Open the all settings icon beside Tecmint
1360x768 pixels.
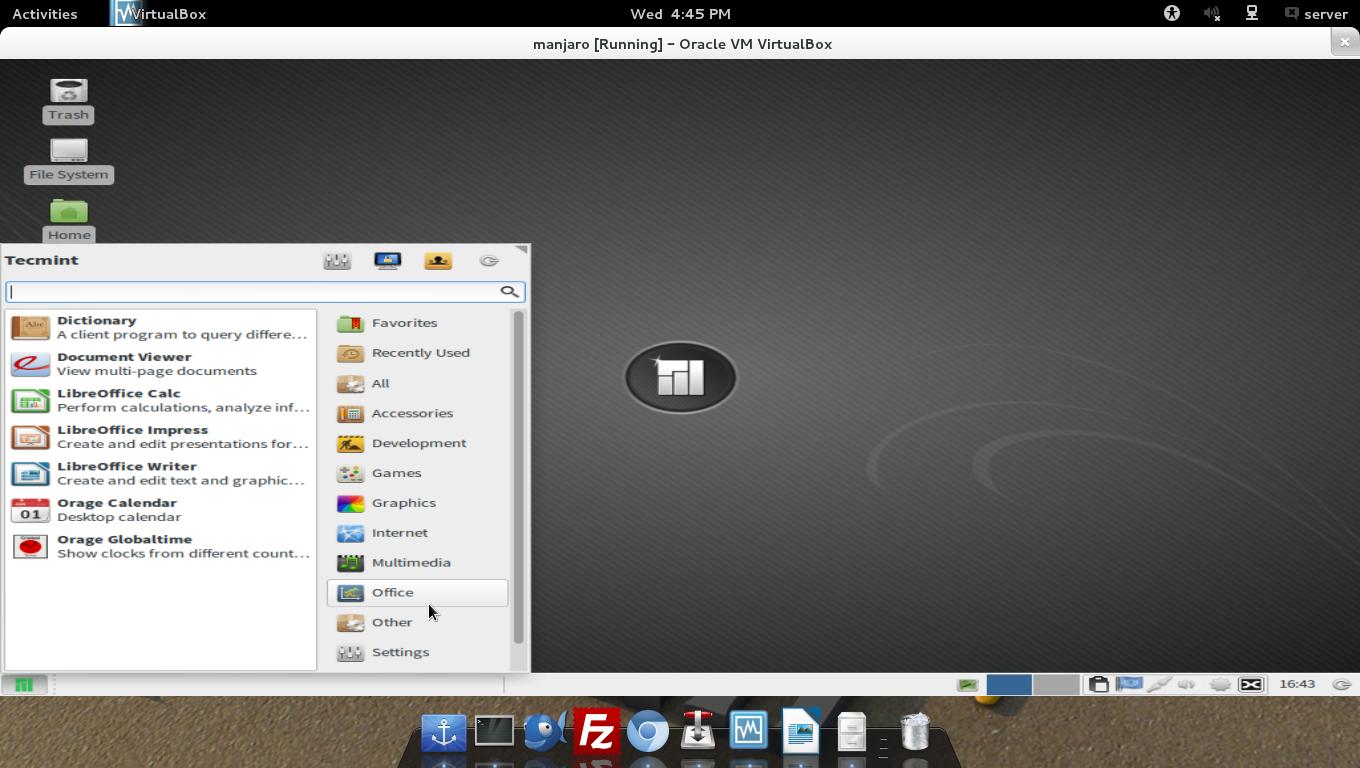[x=337, y=261]
